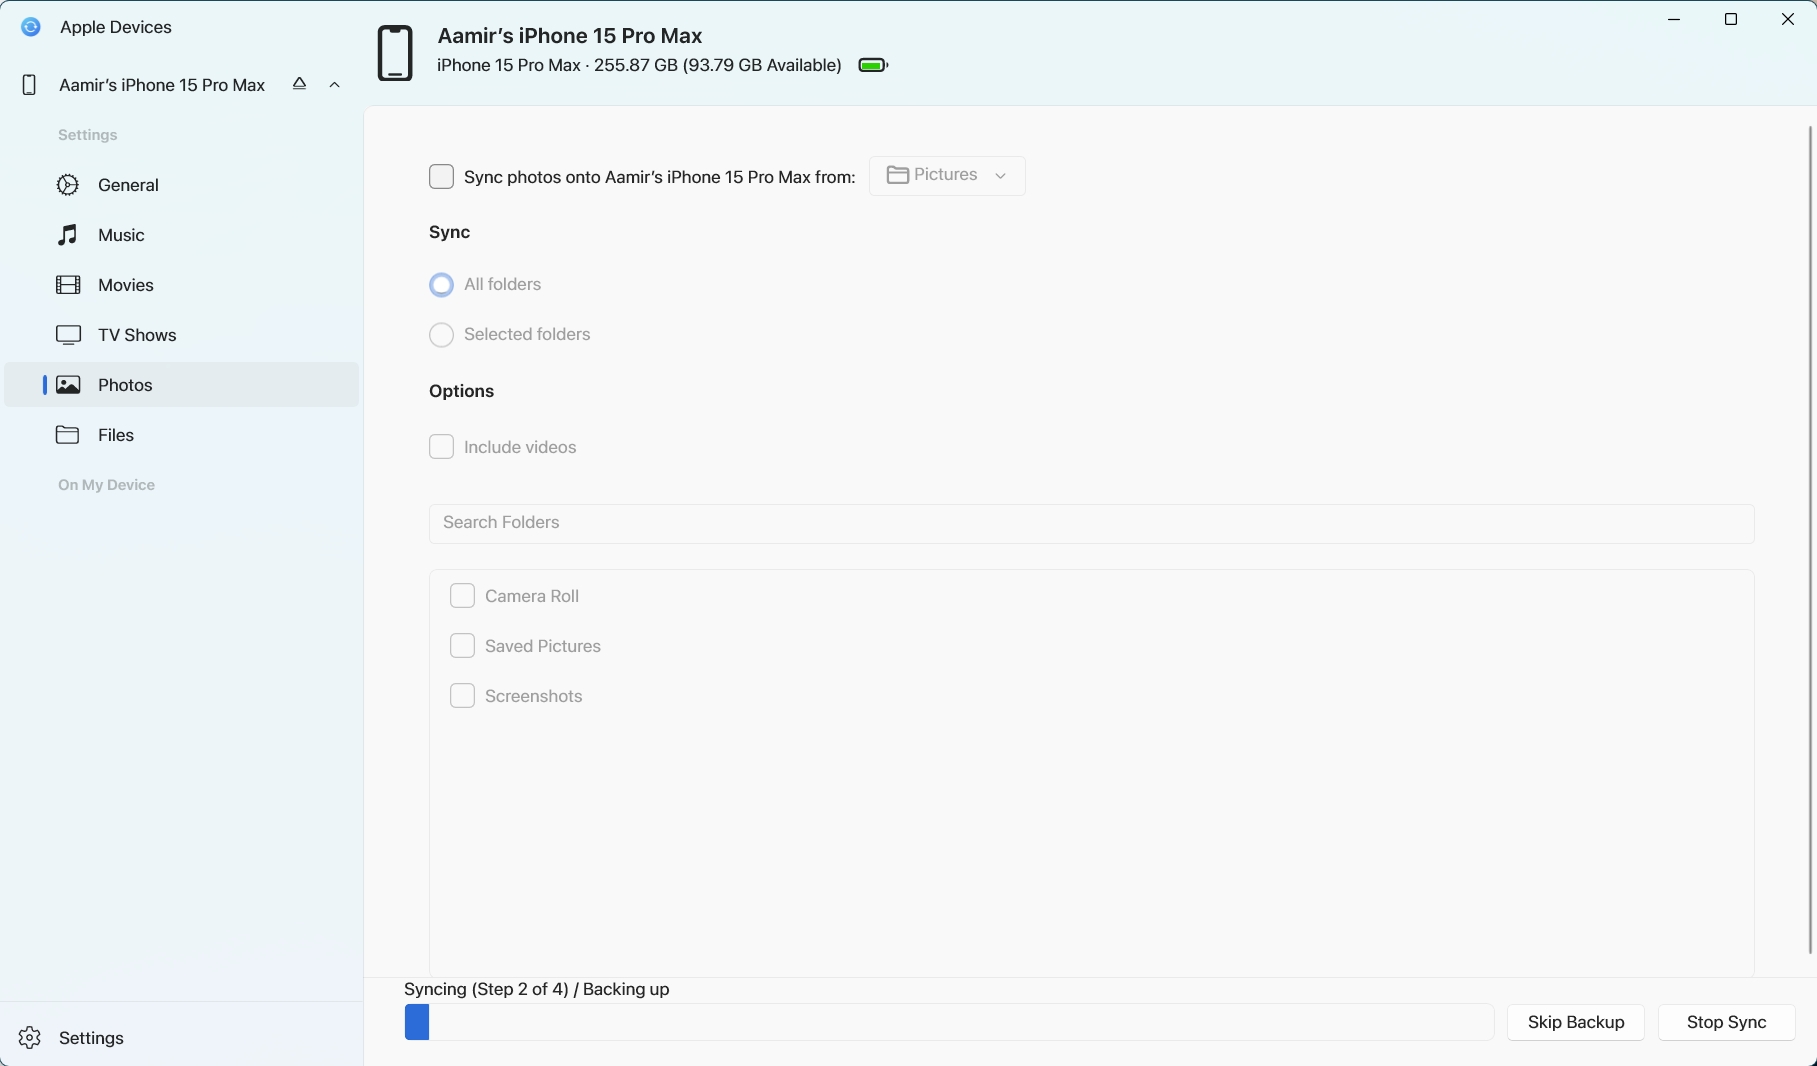The image size is (1817, 1066).
Task: Open the Files section
Action: point(116,435)
